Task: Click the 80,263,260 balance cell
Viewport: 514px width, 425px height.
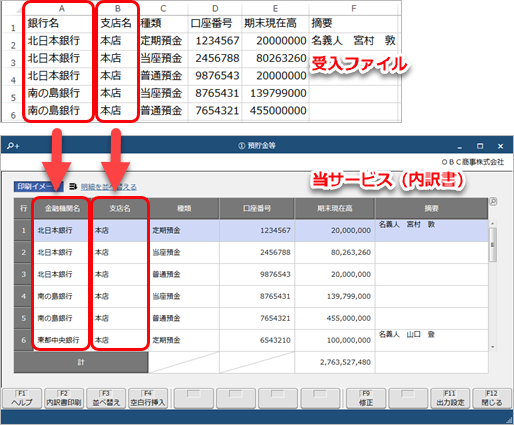Action: click(x=335, y=252)
